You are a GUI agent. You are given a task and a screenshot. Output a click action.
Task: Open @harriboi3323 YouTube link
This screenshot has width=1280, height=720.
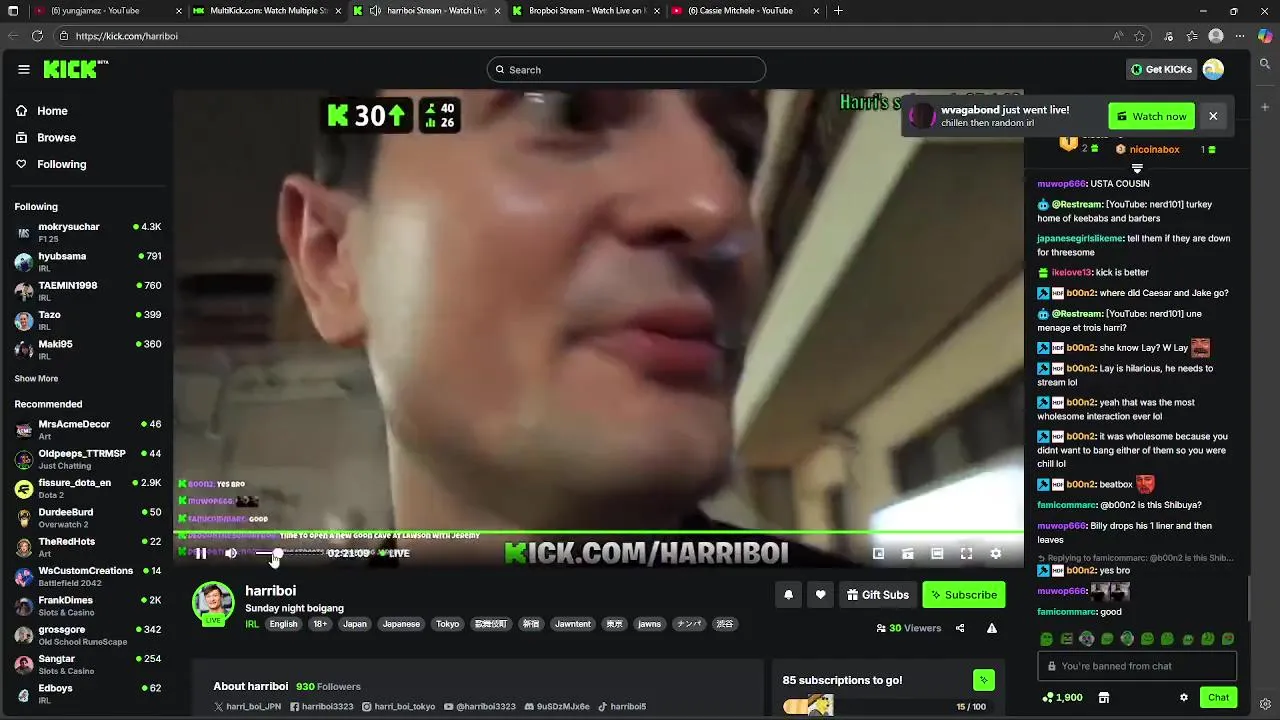480,706
